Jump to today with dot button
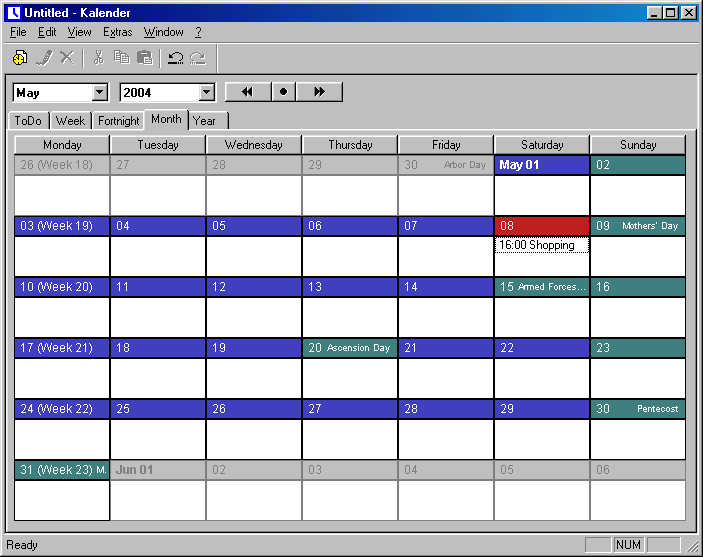 click(x=283, y=92)
